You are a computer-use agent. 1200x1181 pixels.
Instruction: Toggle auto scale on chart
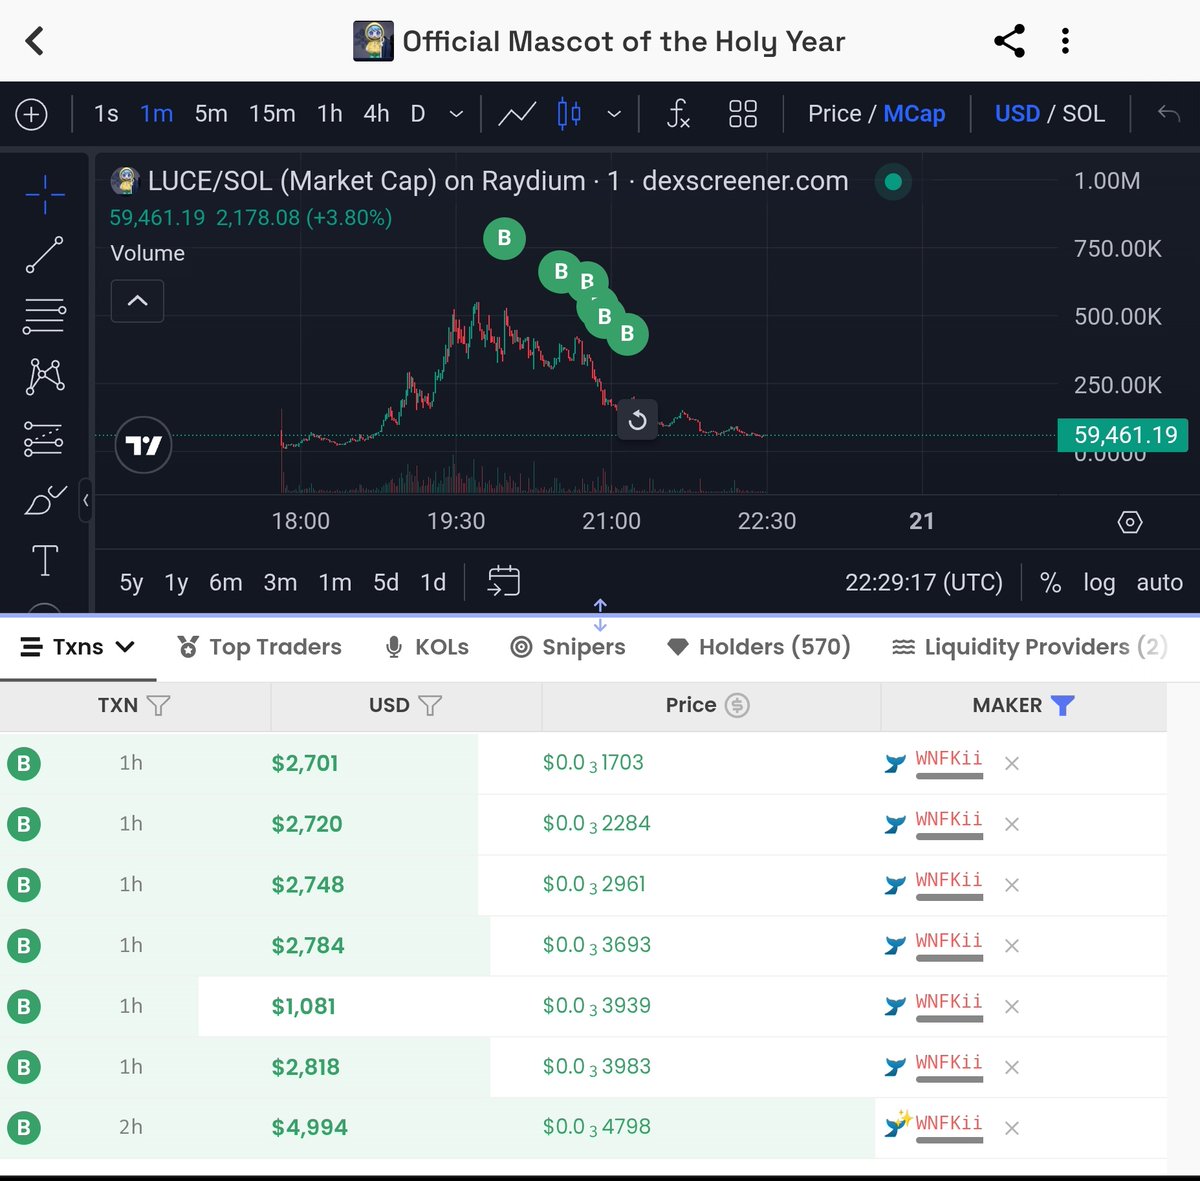click(x=1159, y=583)
